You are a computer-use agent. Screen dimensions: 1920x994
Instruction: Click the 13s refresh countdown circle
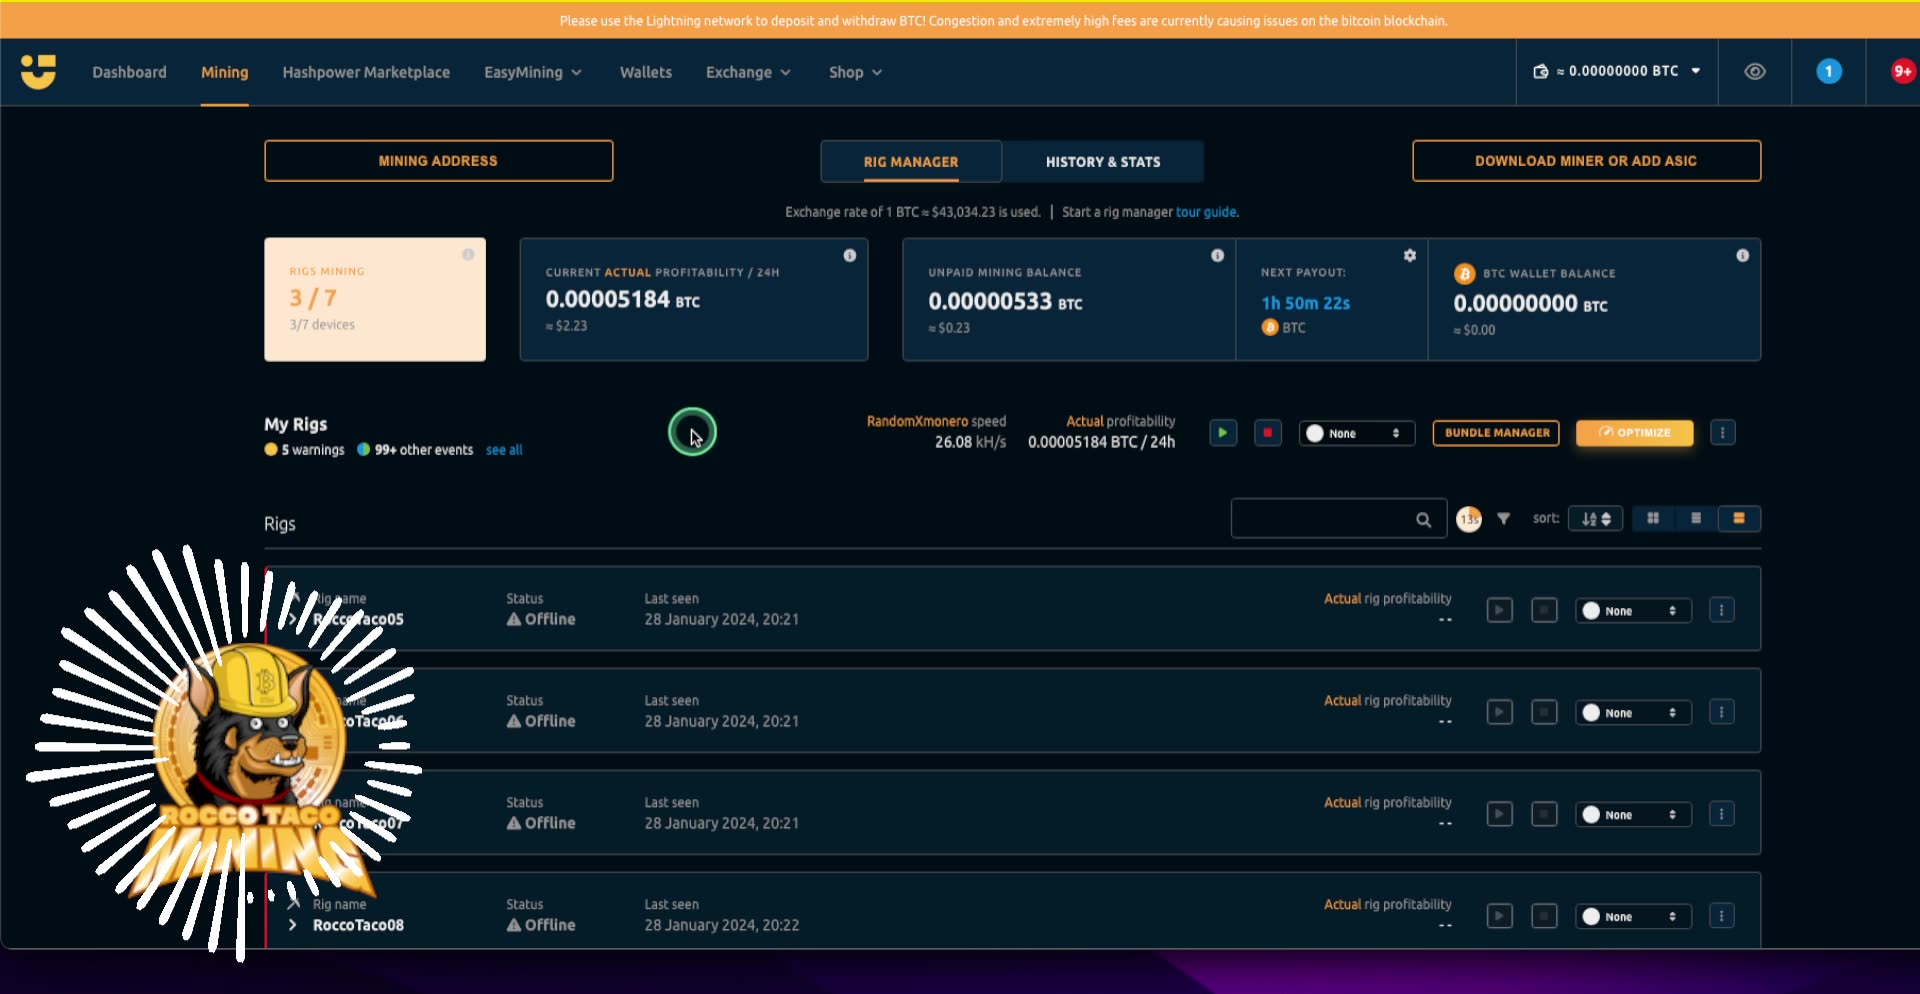(x=1469, y=519)
